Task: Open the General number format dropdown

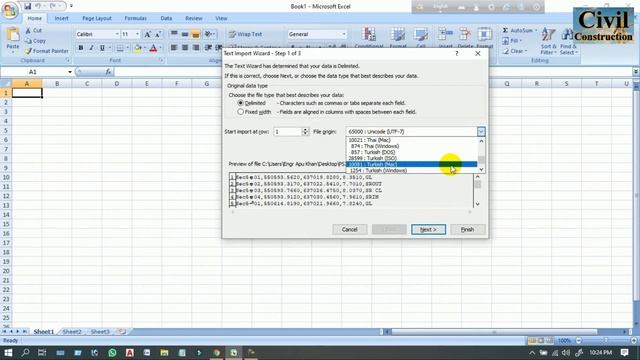Action: 344,34
